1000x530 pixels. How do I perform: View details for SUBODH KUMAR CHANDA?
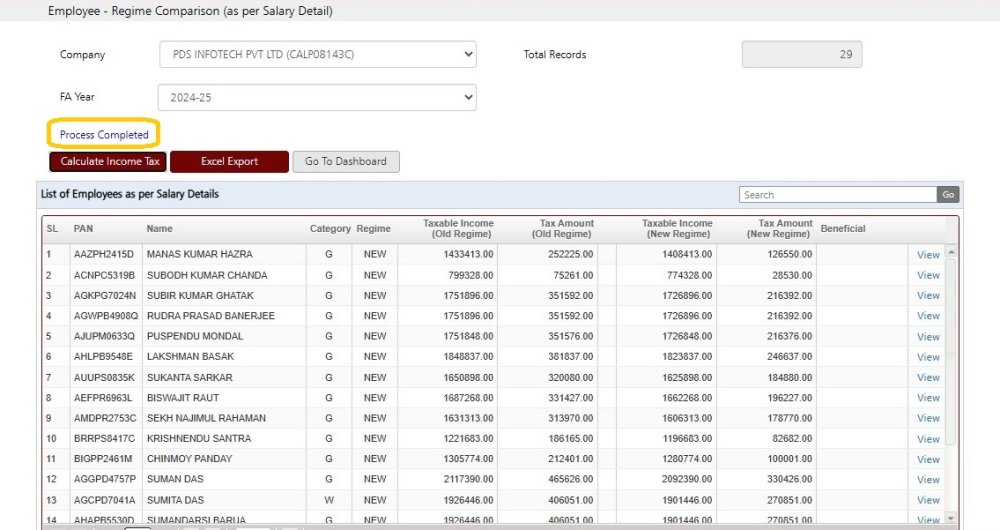click(x=928, y=275)
